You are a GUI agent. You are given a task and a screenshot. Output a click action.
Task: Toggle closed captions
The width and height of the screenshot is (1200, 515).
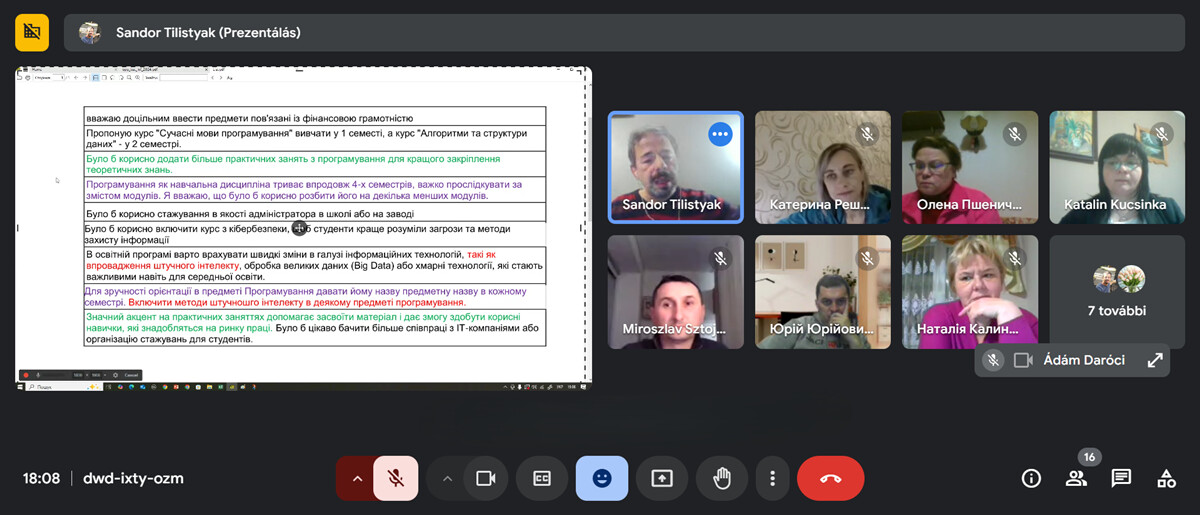tap(541, 478)
